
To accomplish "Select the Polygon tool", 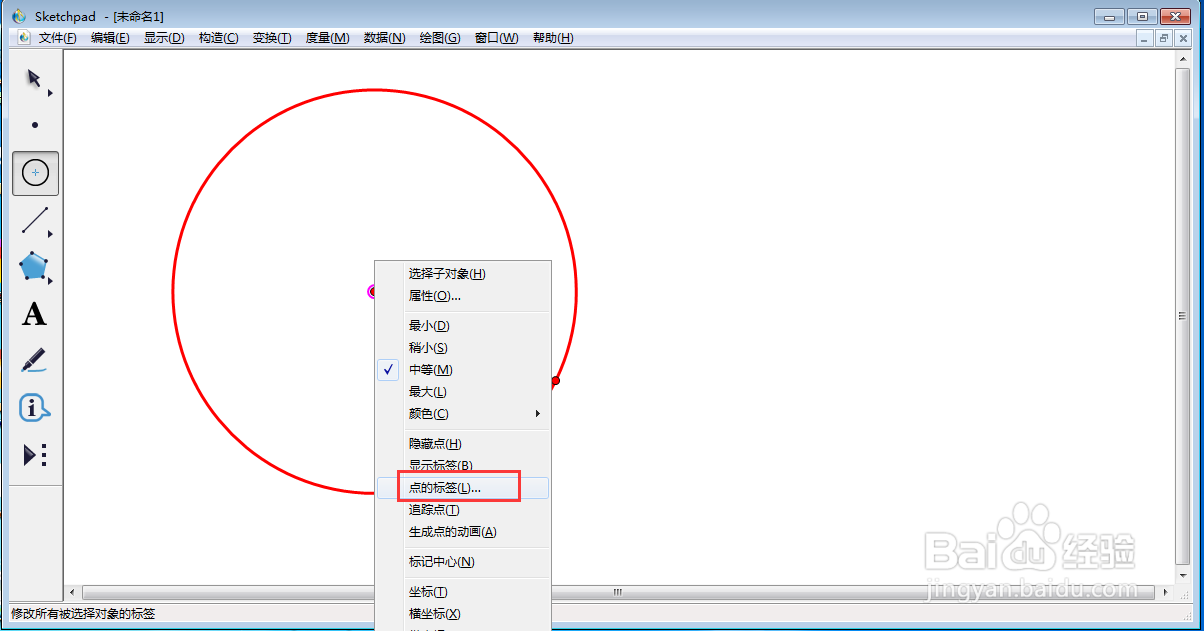I will click(34, 266).
